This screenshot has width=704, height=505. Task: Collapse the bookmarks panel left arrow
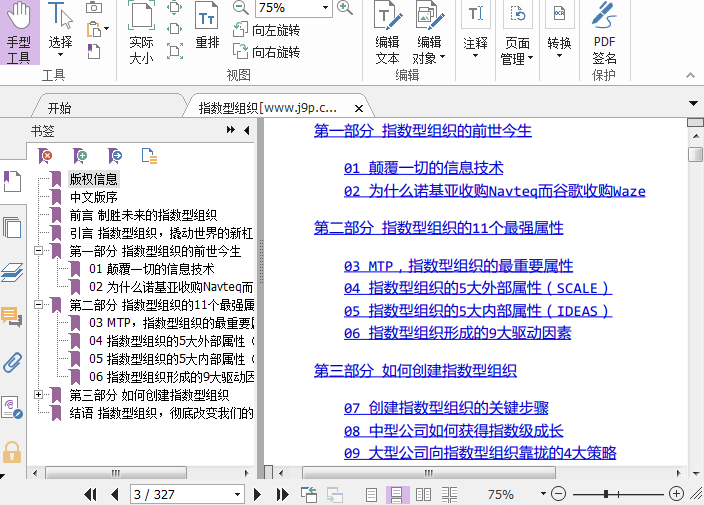pyautogui.click(x=246, y=130)
